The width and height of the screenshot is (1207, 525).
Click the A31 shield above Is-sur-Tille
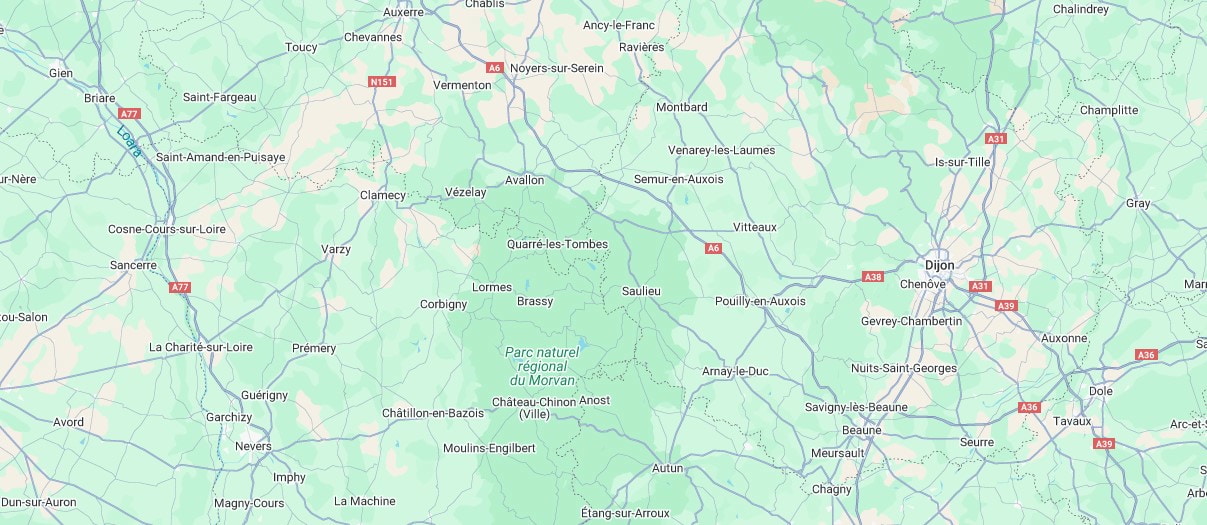click(x=995, y=139)
